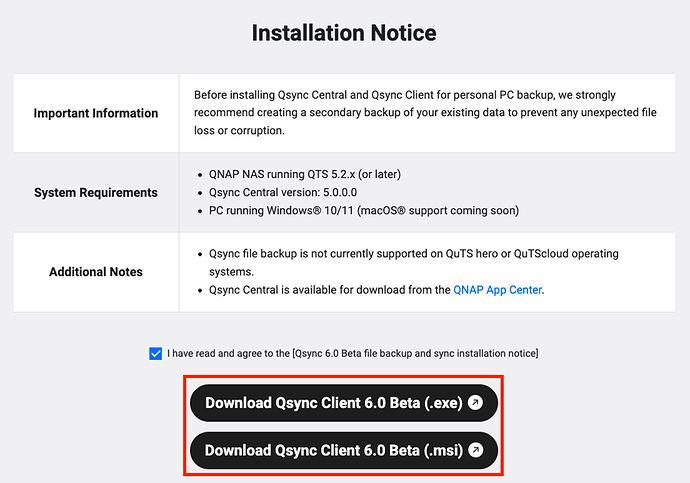The width and height of the screenshot is (690, 483).
Task: Click the QuTS hero not supported bullet
Action: point(400,255)
